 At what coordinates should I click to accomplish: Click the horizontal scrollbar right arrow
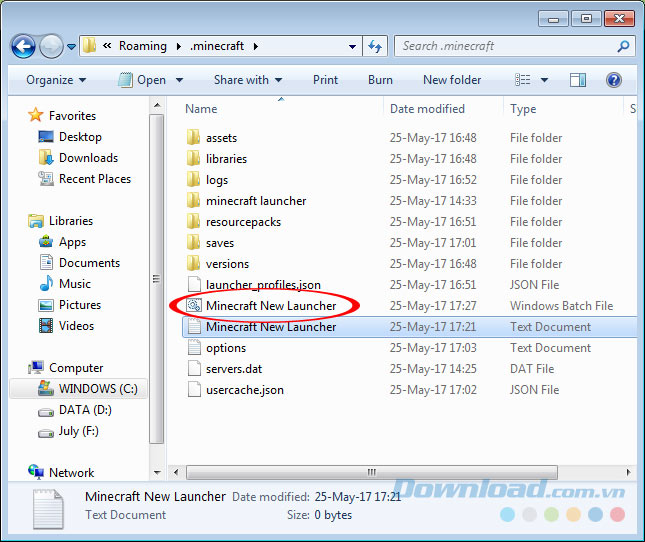(x=629, y=472)
